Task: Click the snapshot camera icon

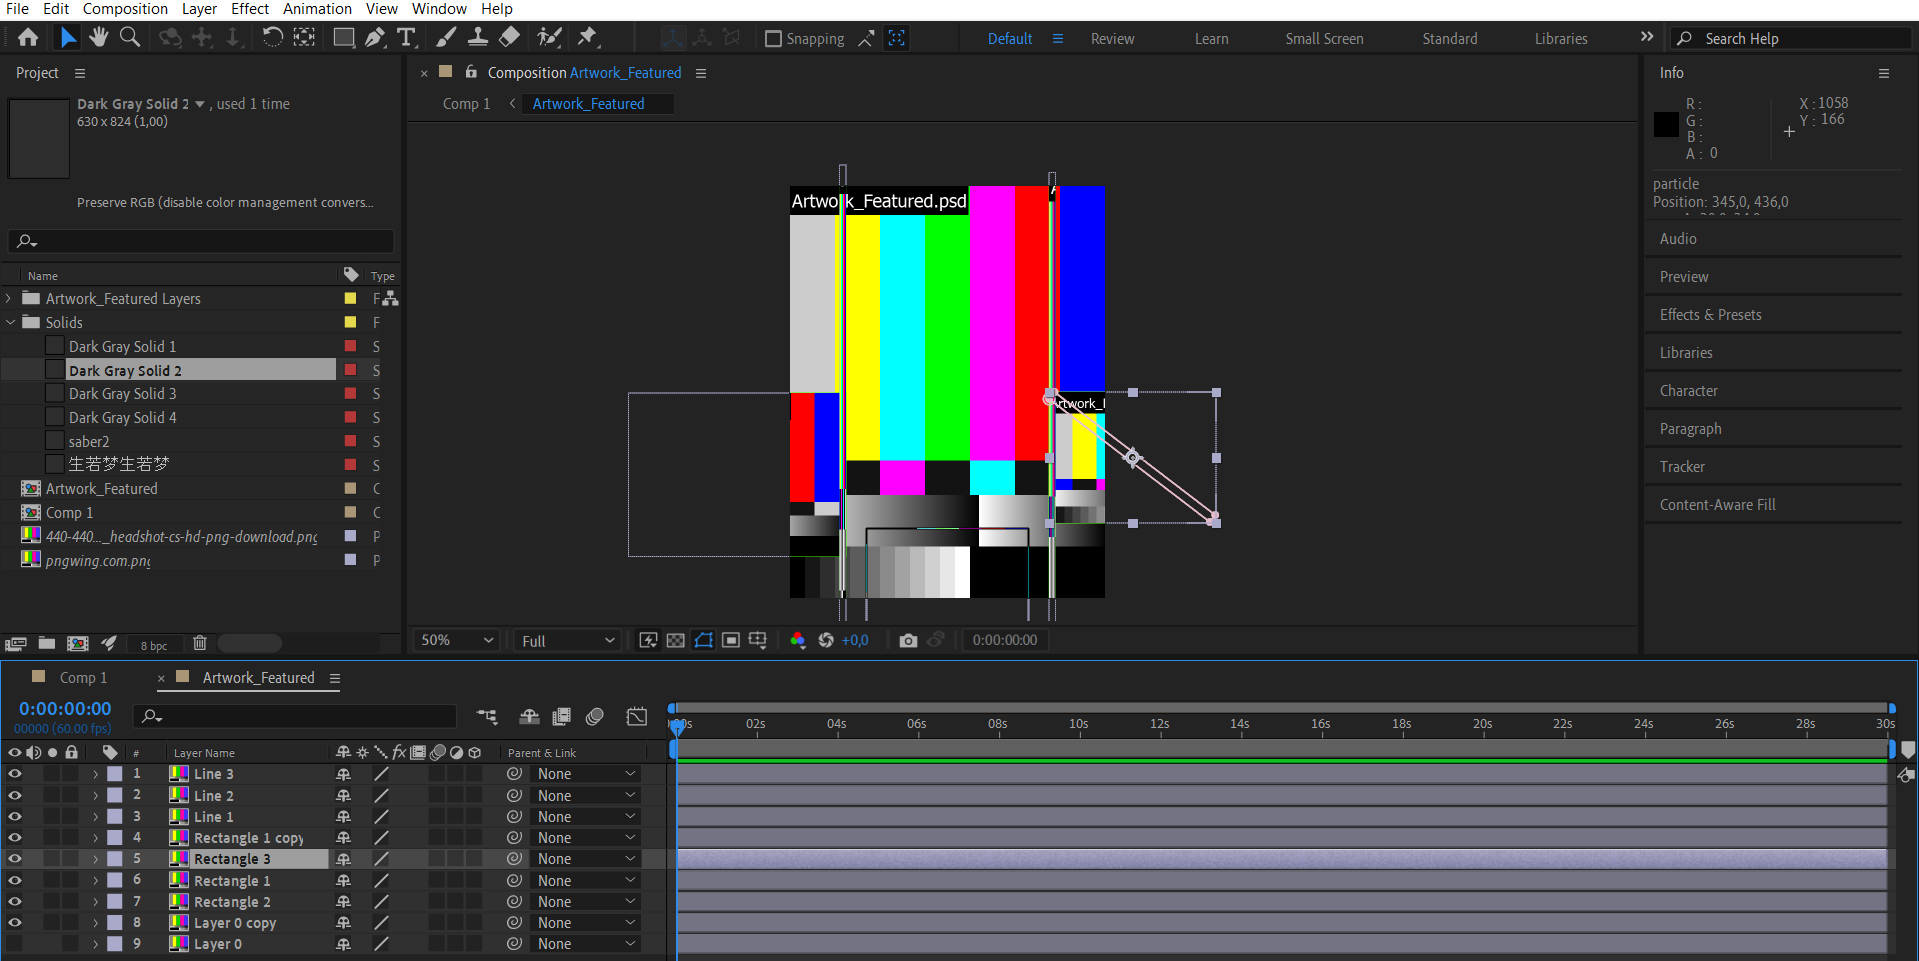Action: (x=908, y=640)
